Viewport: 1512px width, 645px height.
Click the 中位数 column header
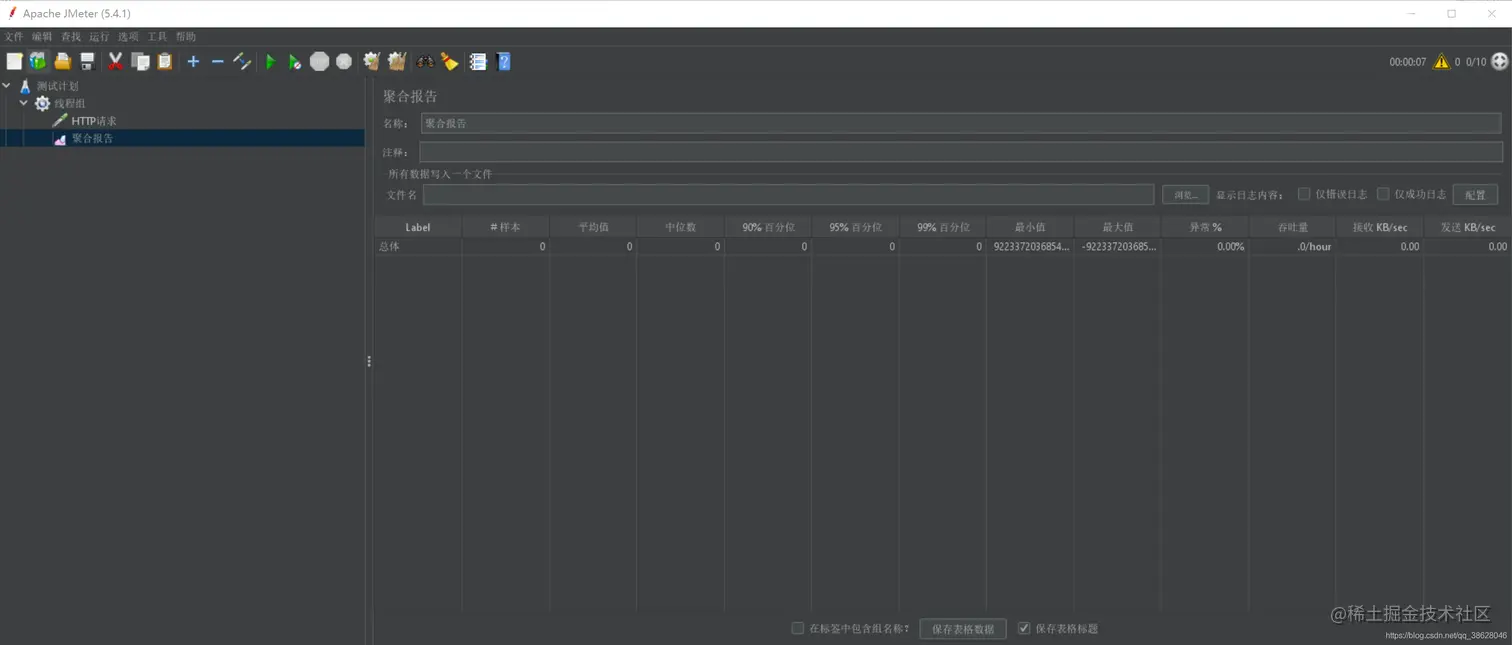[x=680, y=227]
